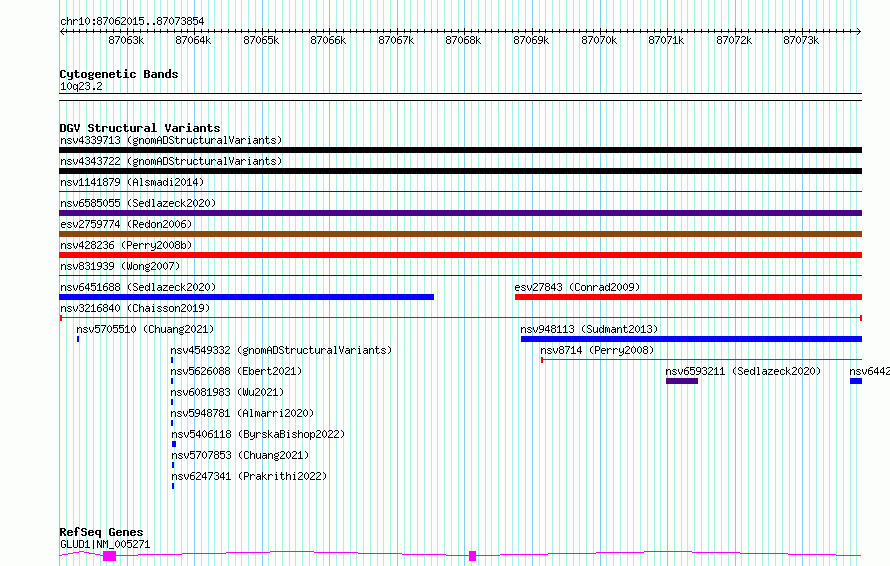Select the red esv27843 Conrad2009 bar
This screenshot has height=566, width=890.
688,297
